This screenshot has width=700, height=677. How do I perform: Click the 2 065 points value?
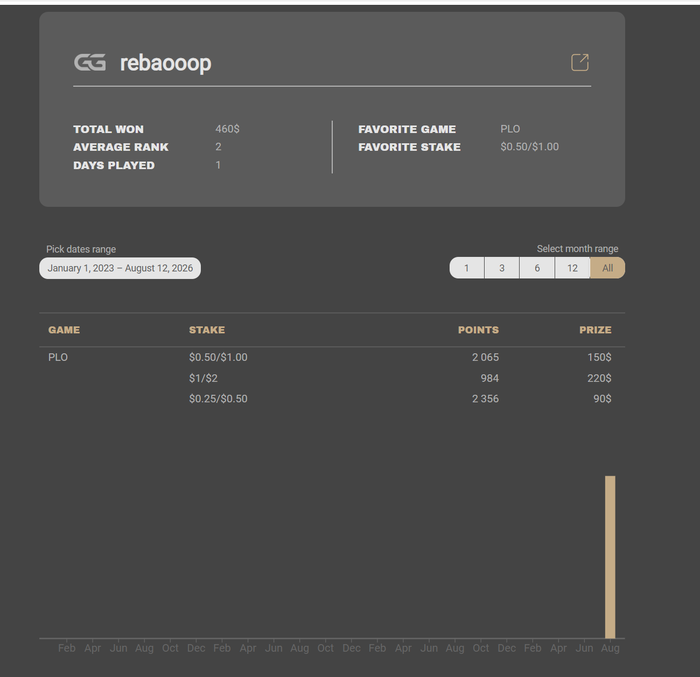485,357
